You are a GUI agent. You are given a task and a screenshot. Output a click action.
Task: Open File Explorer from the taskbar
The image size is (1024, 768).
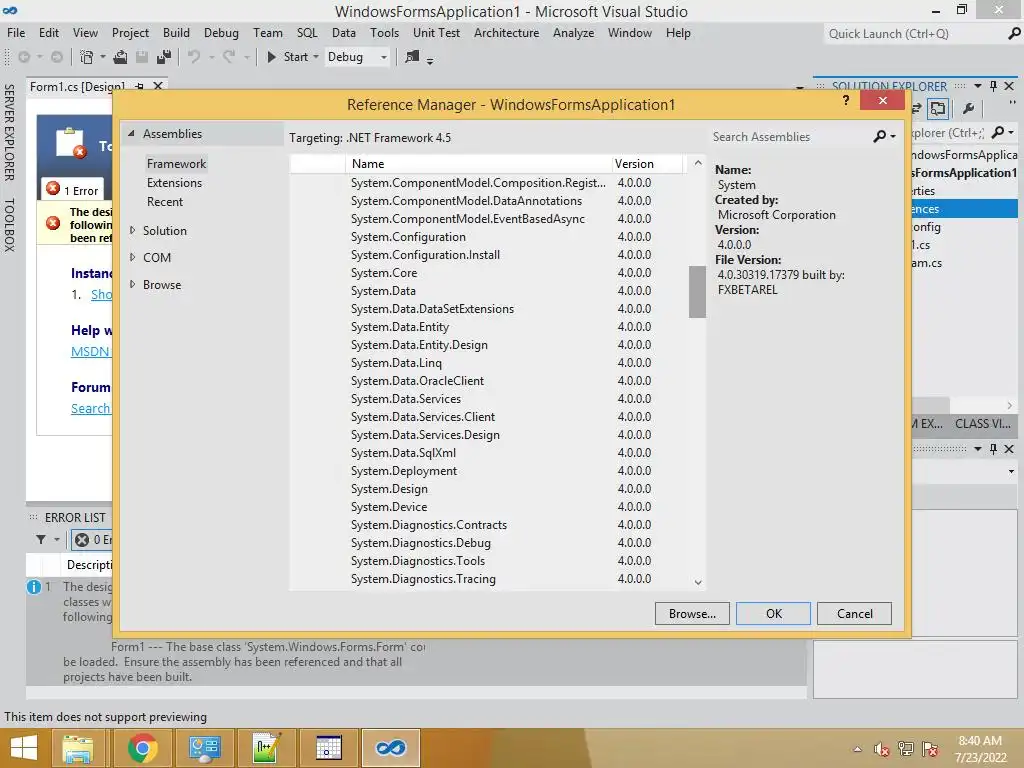point(78,748)
